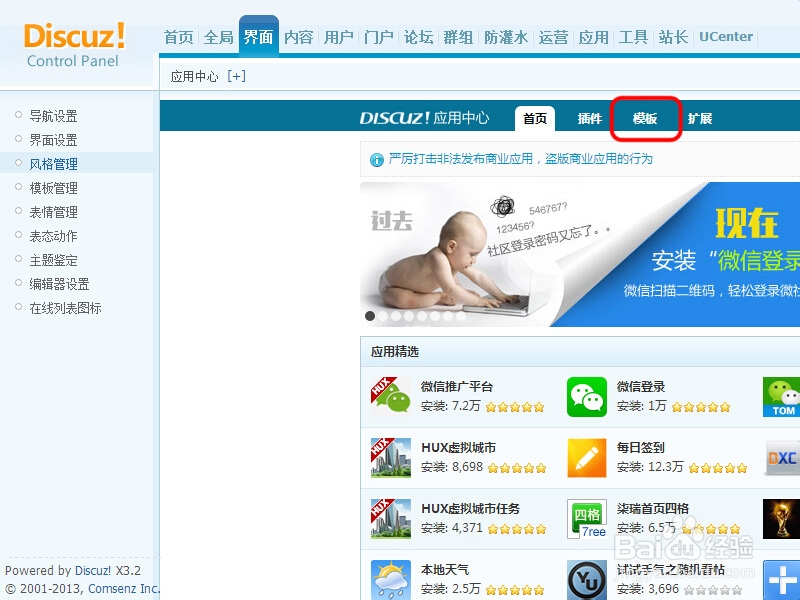Click the Comsenz Inc. footer link
This screenshot has height=600, width=800.
coord(124,588)
